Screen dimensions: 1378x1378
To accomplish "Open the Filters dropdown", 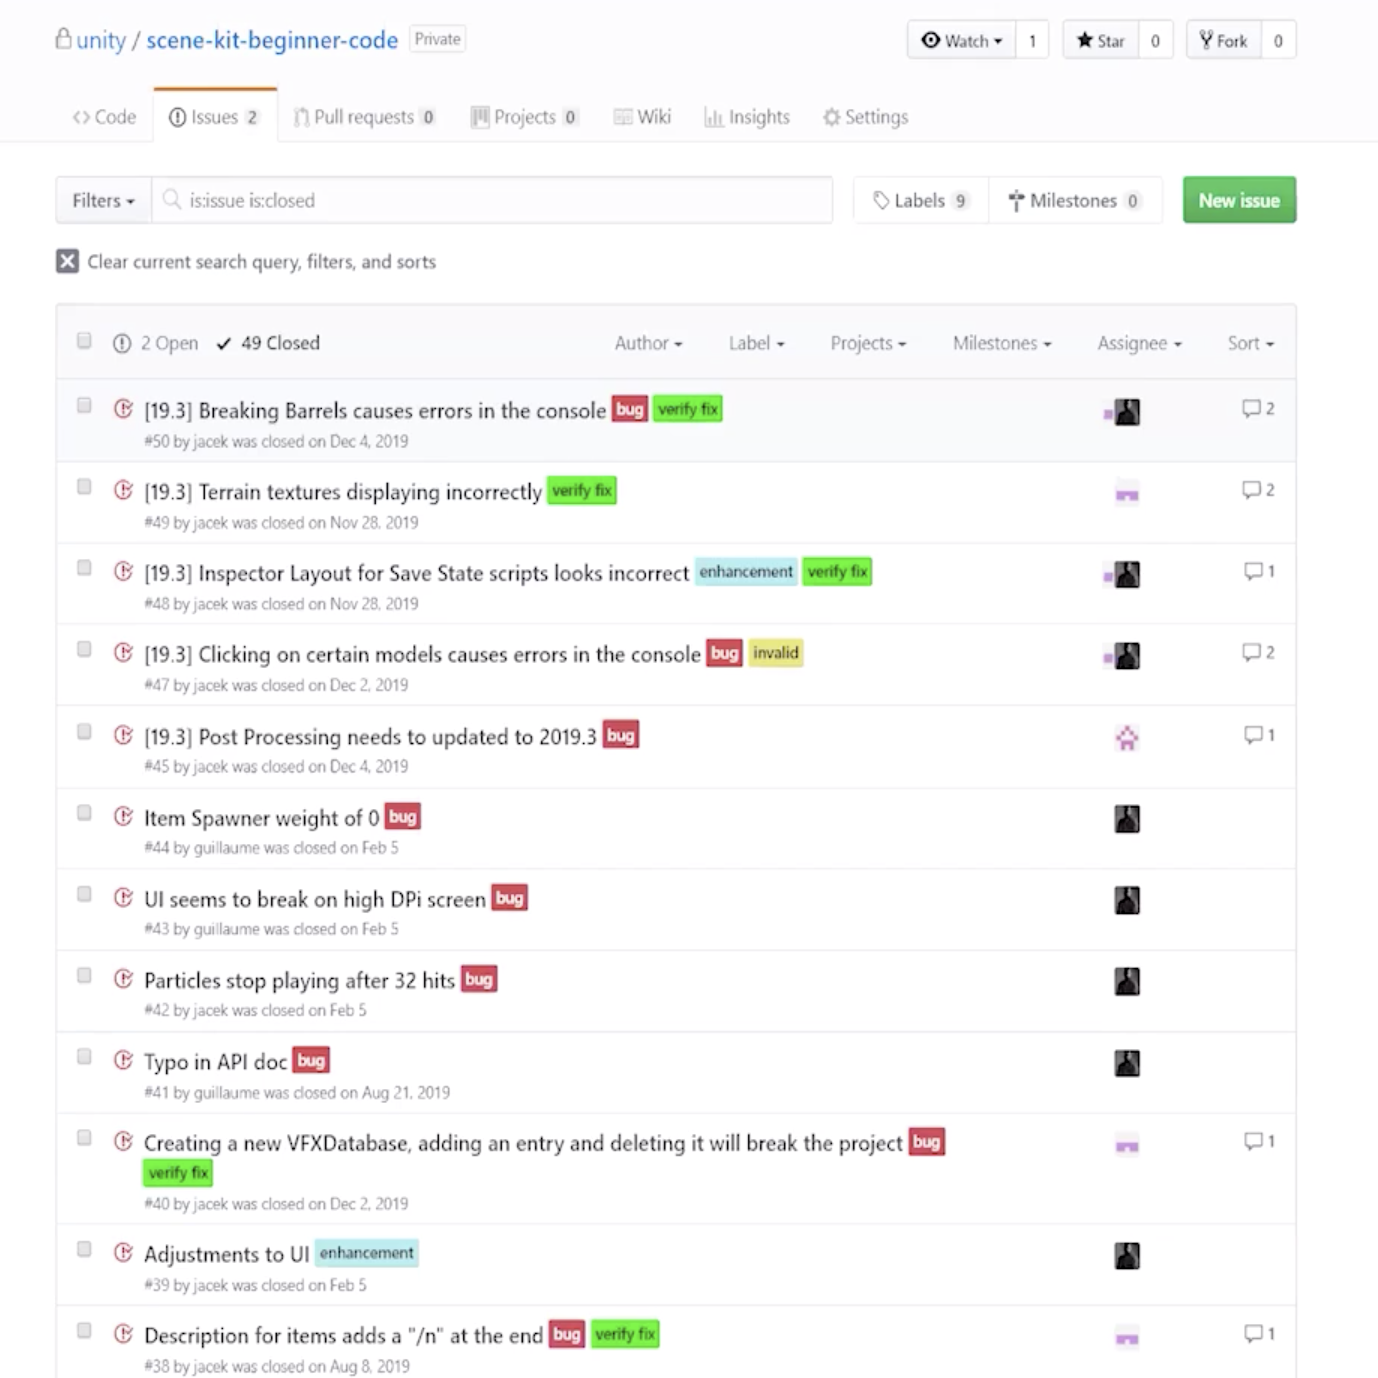I will 103,201.
